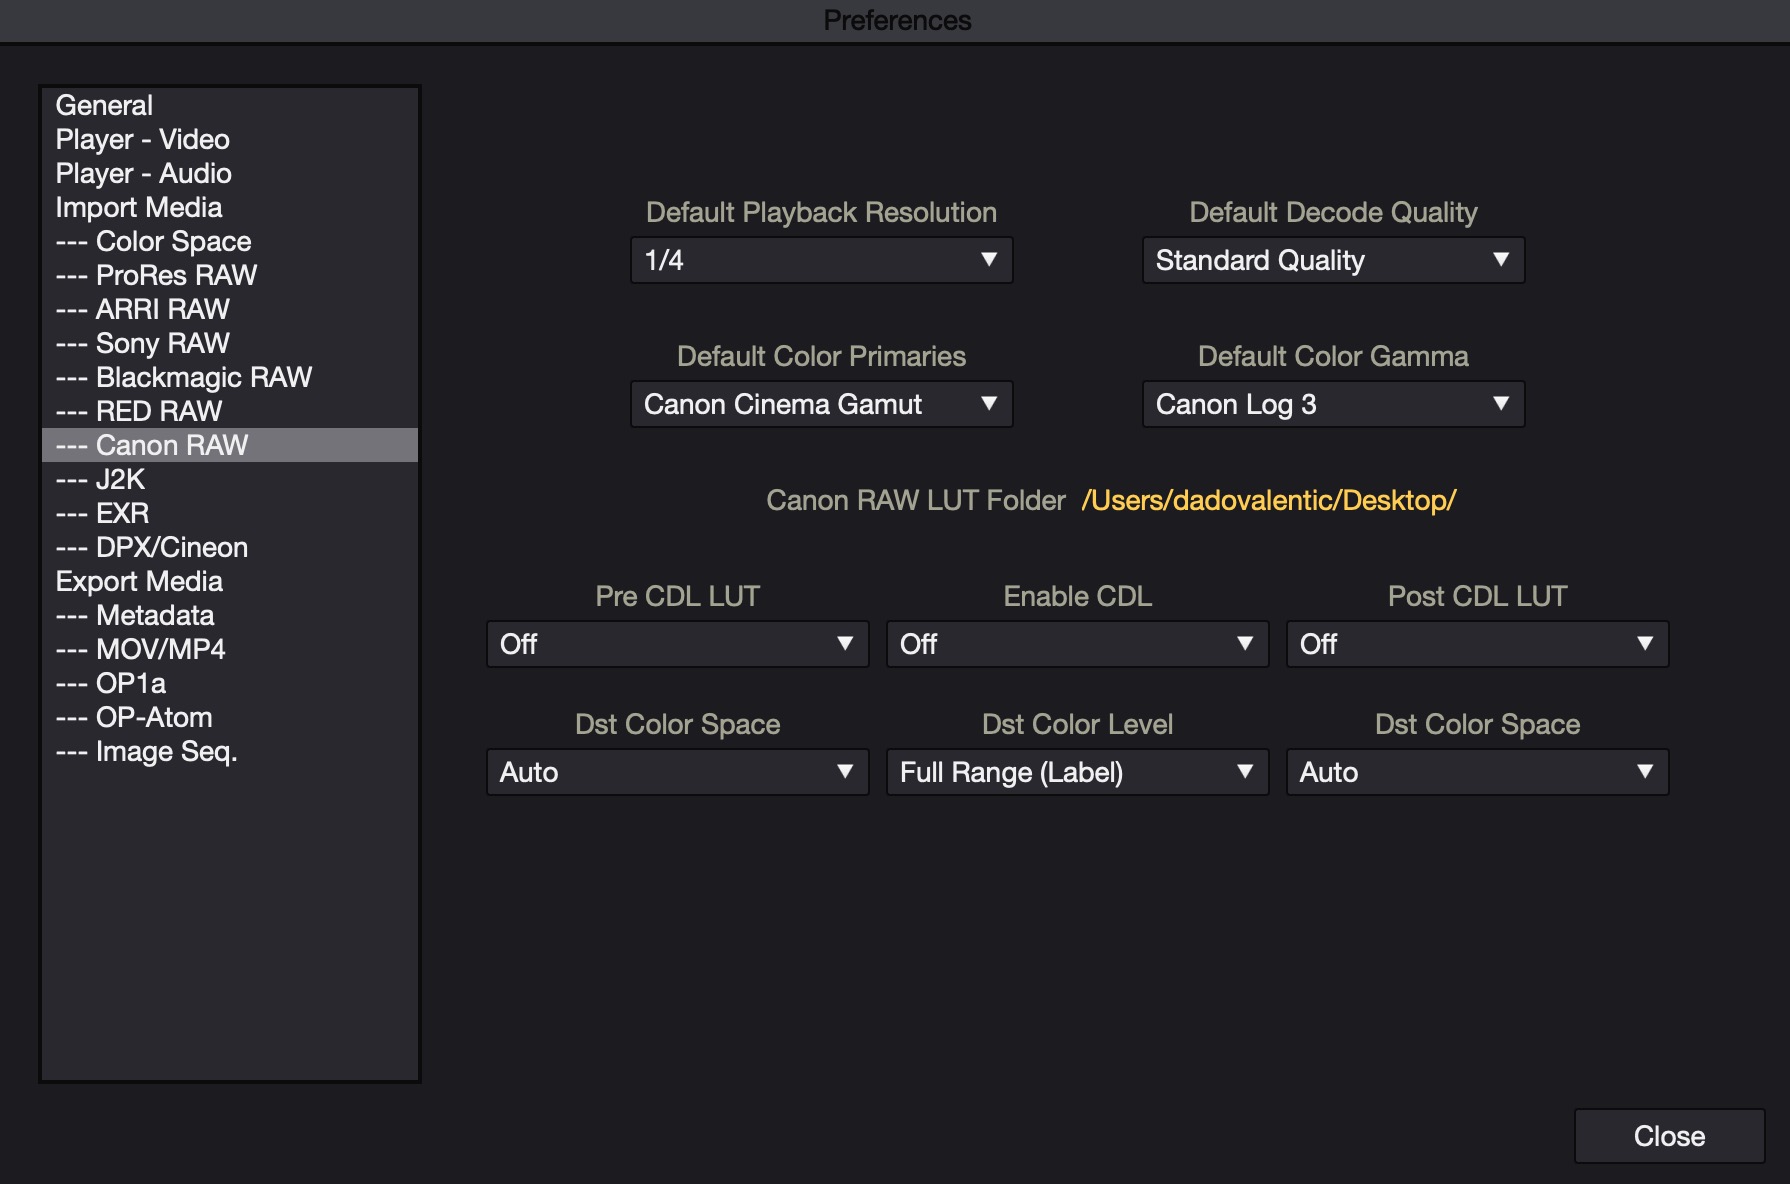Select RED RAW in the sidebar
This screenshot has height=1184, width=1790.
pos(139,411)
